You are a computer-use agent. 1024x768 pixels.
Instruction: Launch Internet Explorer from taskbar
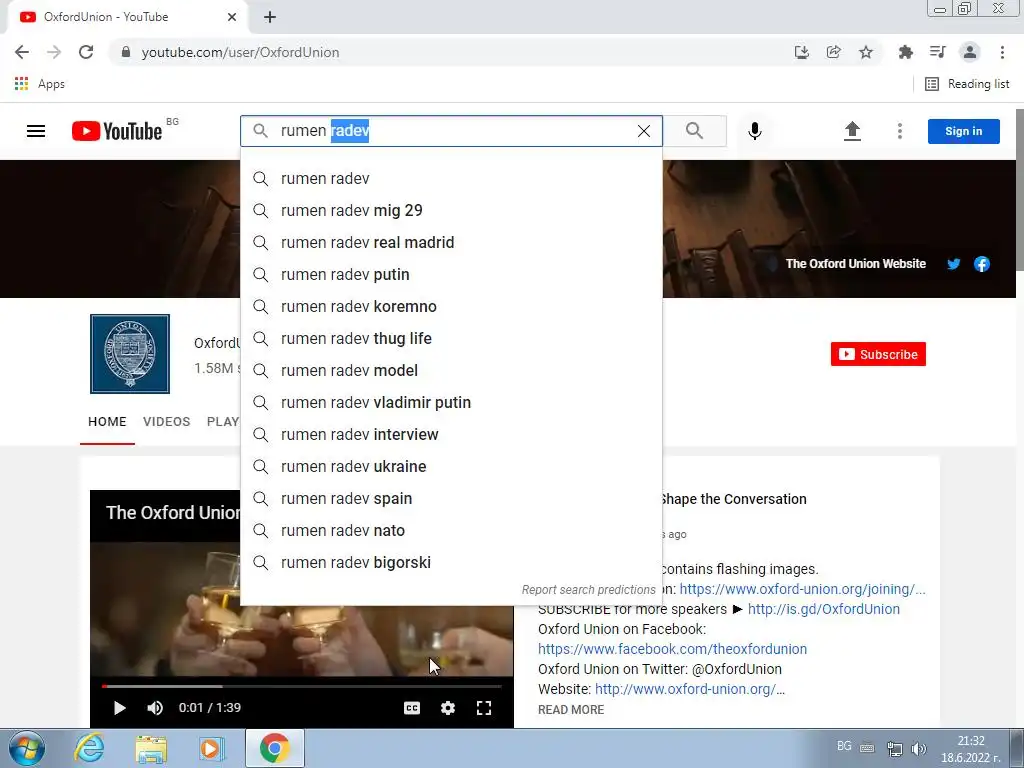point(89,748)
